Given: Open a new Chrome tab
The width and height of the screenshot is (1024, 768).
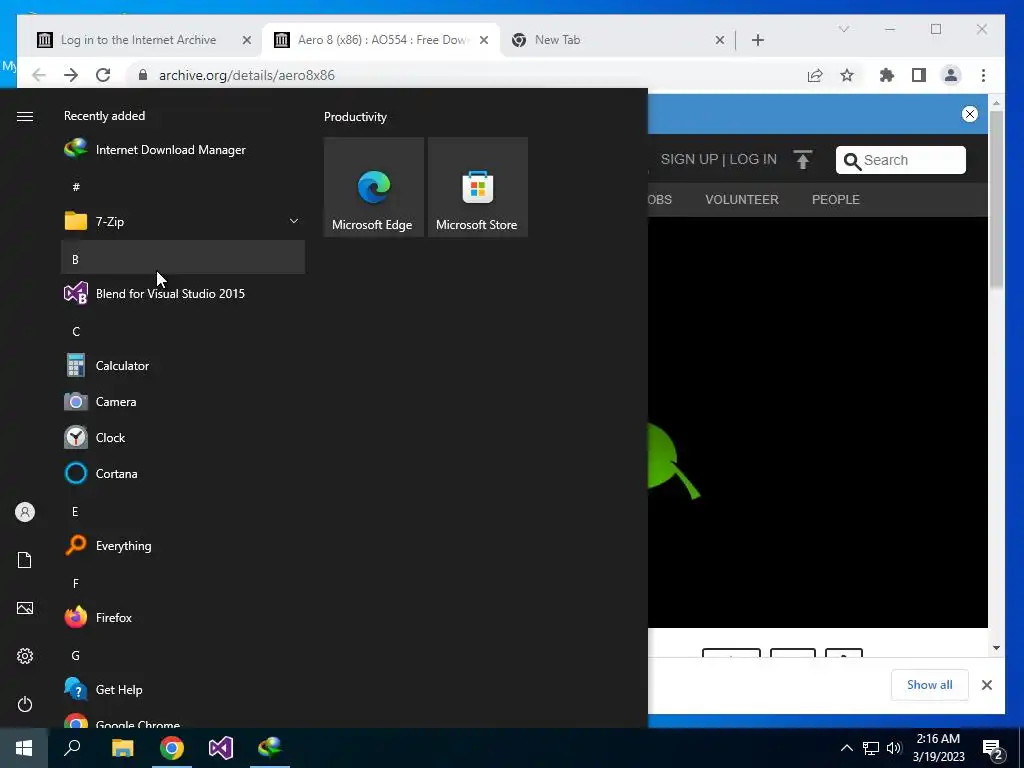Looking at the screenshot, I should point(758,40).
